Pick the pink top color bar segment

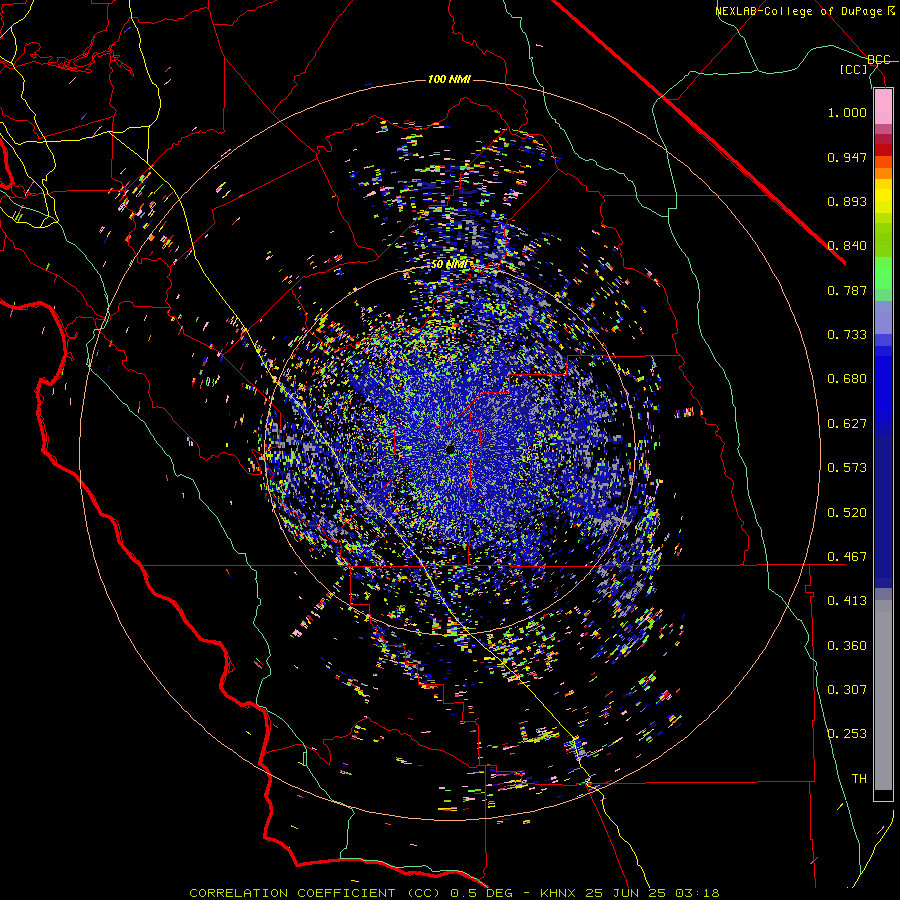click(883, 107)
